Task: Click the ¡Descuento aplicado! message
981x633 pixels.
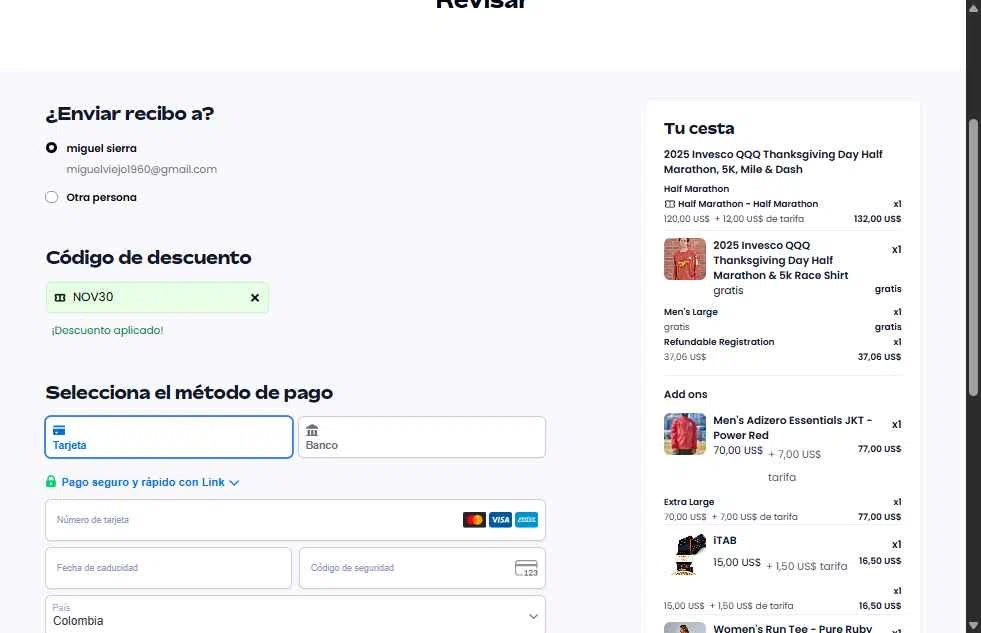Action: (x=107, y=330)
